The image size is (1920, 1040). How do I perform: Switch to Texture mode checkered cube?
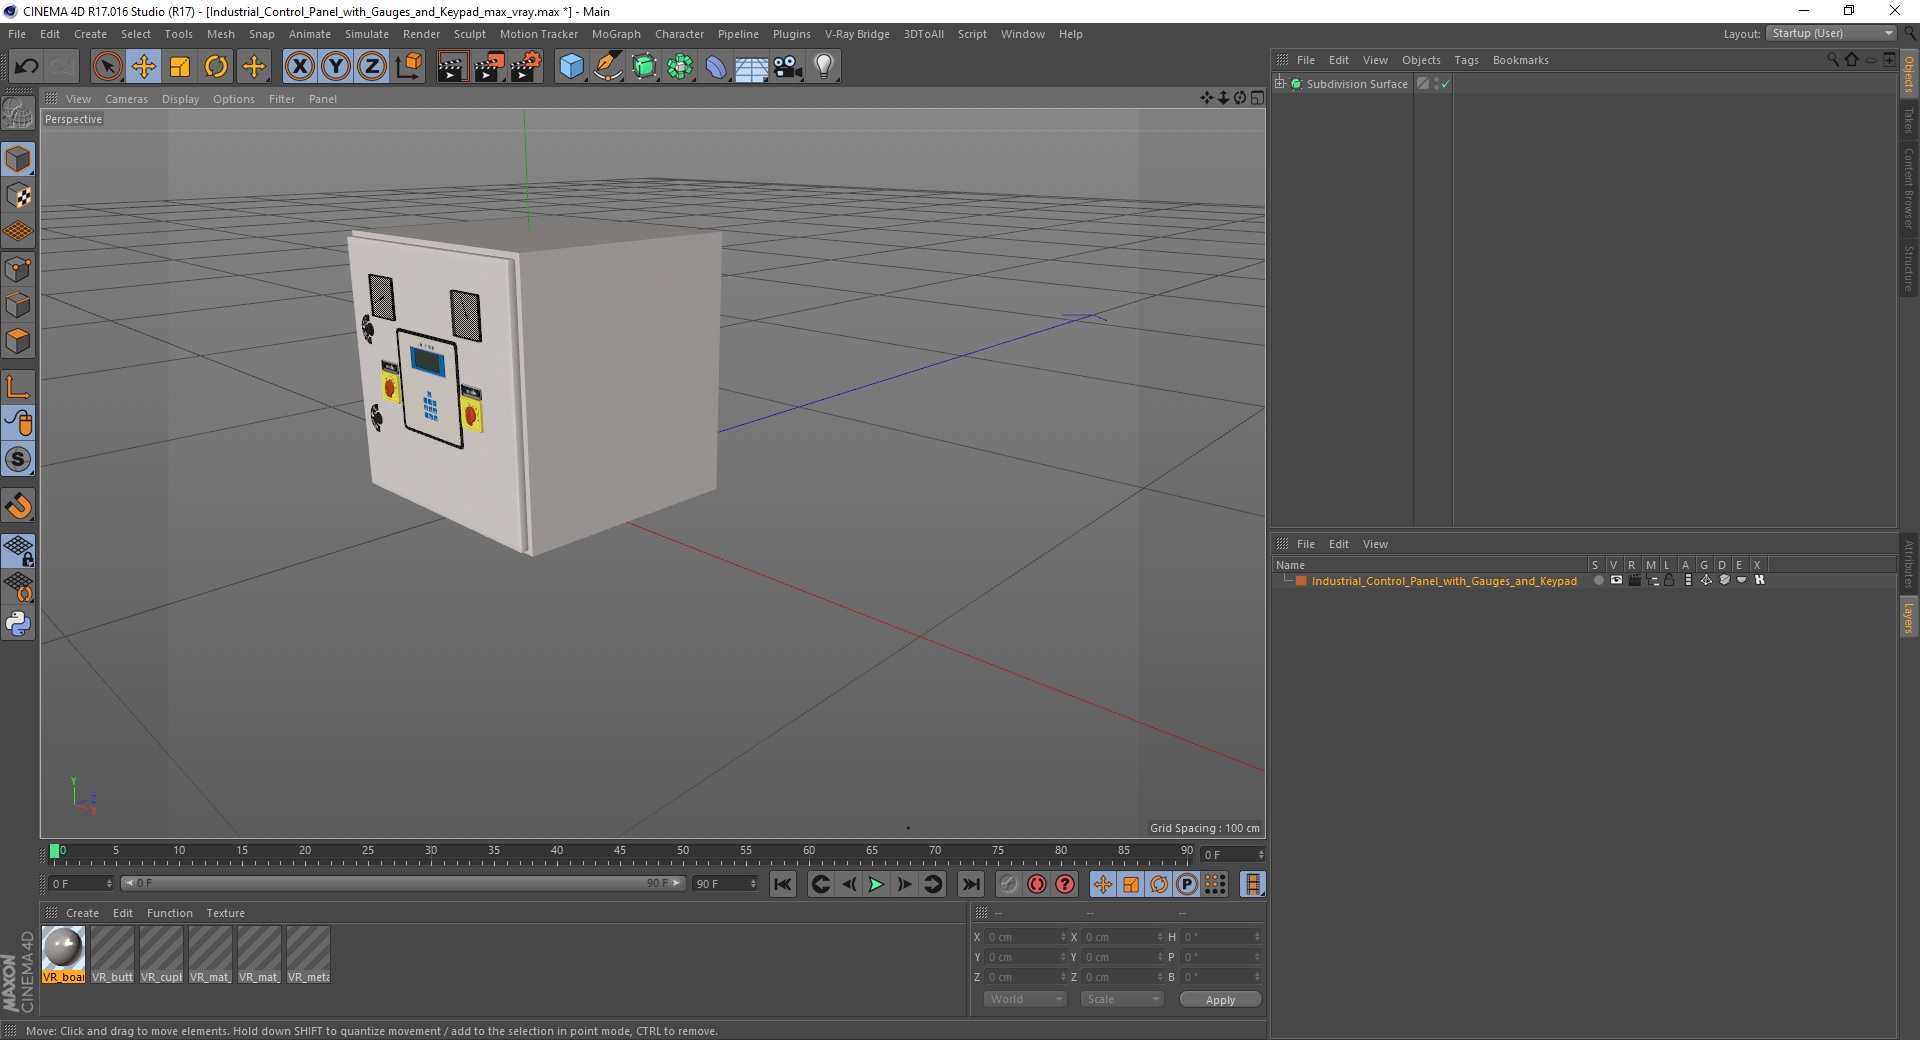(x=18, y=195)
